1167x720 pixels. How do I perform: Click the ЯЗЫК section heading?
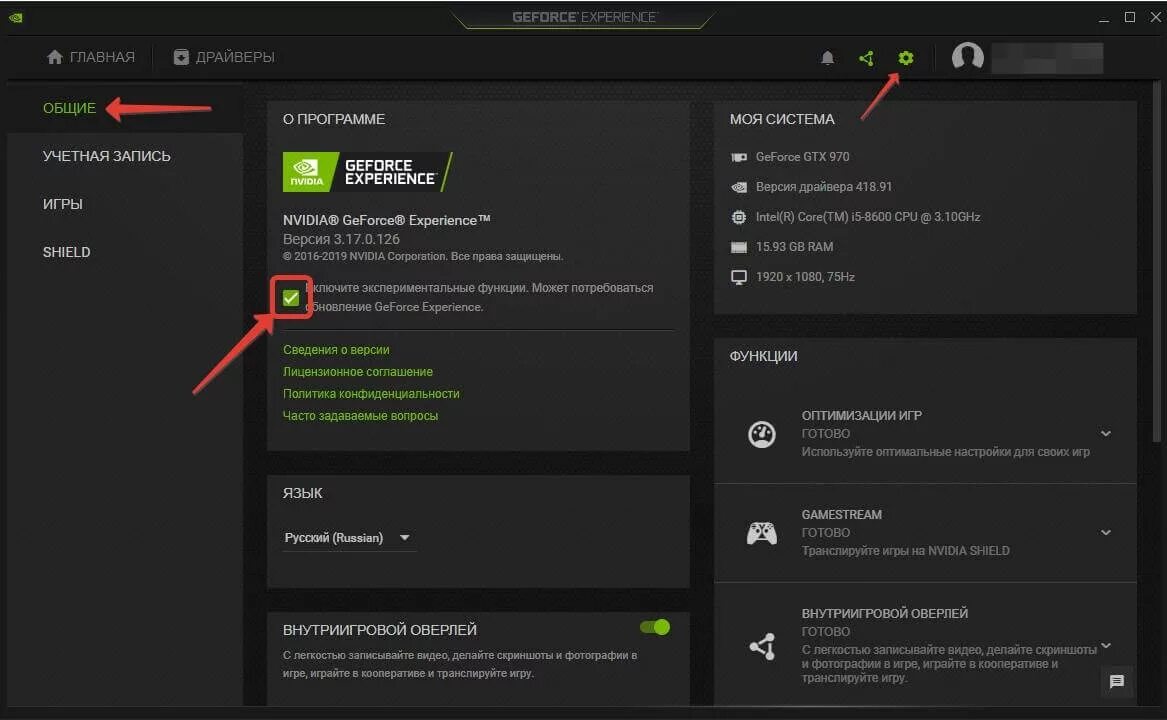302,493
